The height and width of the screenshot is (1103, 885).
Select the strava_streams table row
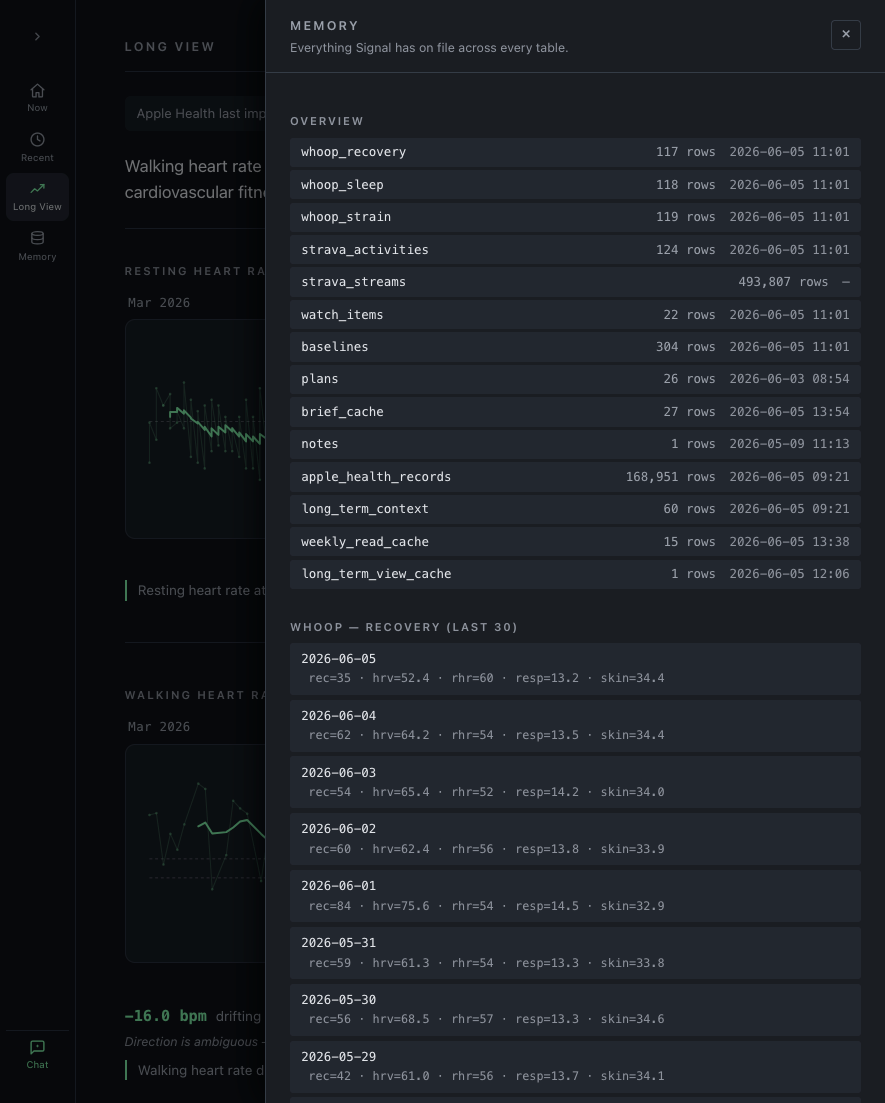[575, 282]
